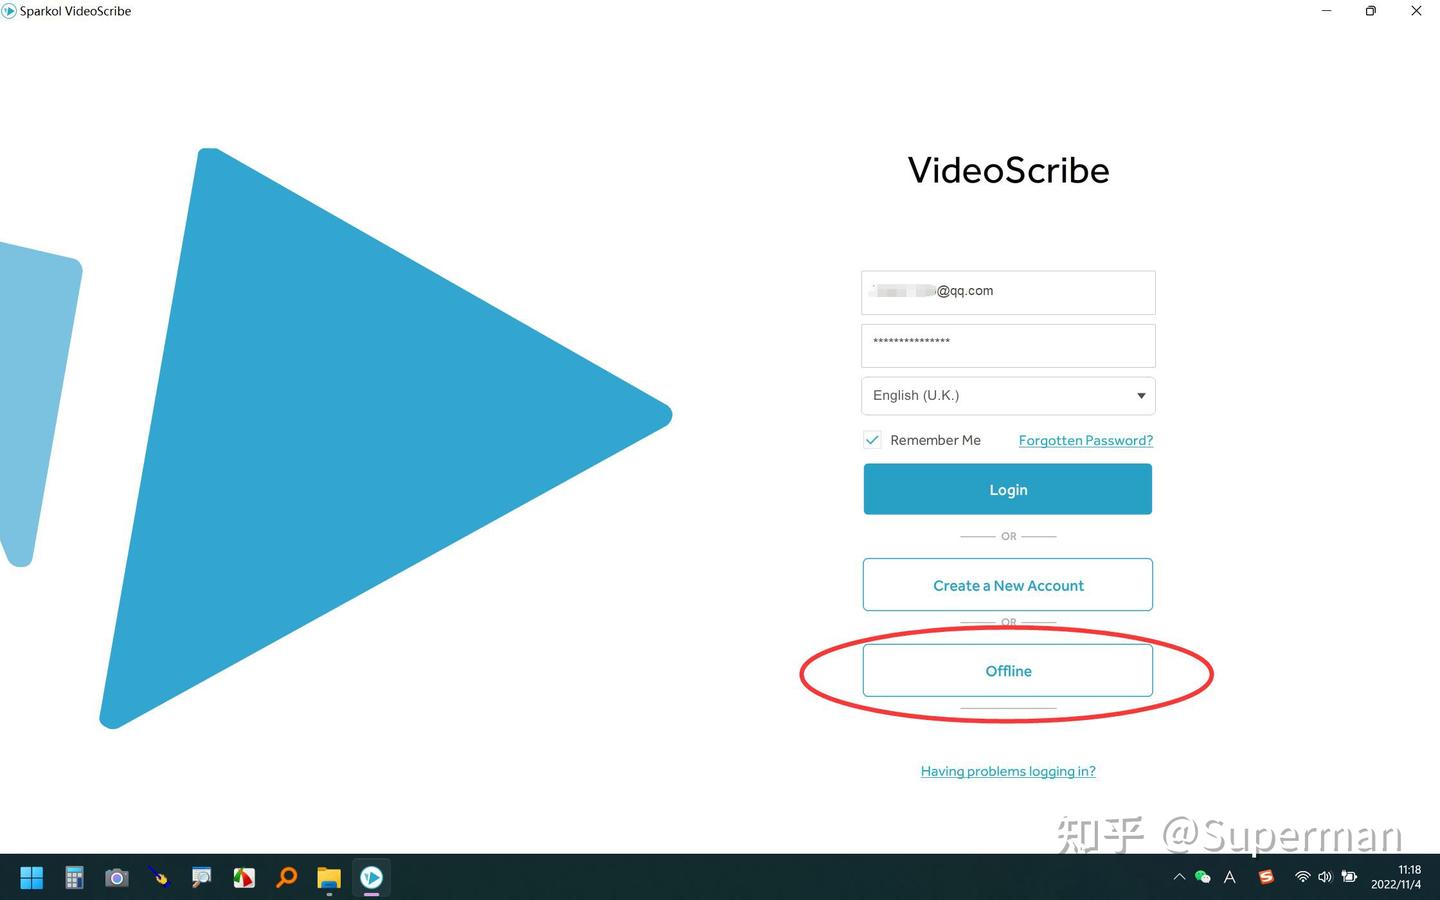The image size is (1440, 900).
Task: Open Wi-Fi network settings in tray
Action: [x=1302, y=877]
